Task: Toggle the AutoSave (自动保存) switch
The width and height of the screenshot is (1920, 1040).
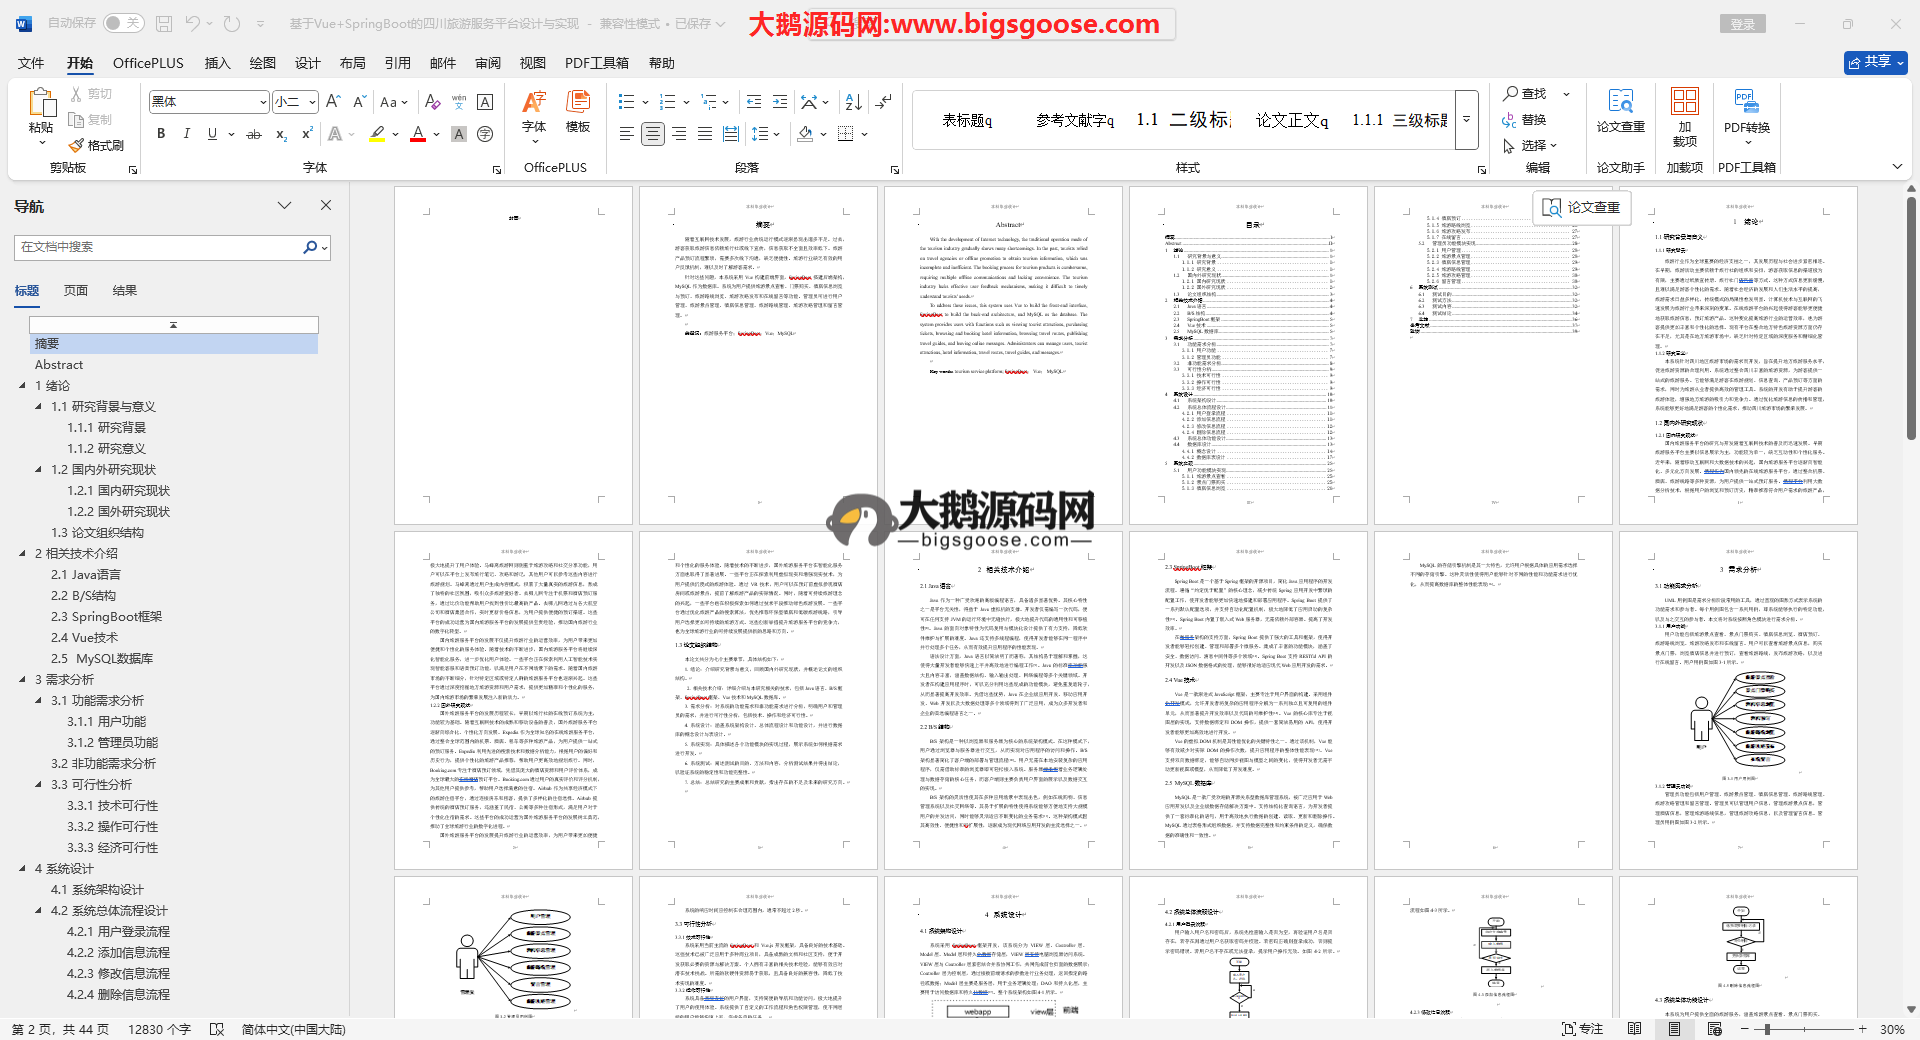Action: pos(123,23)
